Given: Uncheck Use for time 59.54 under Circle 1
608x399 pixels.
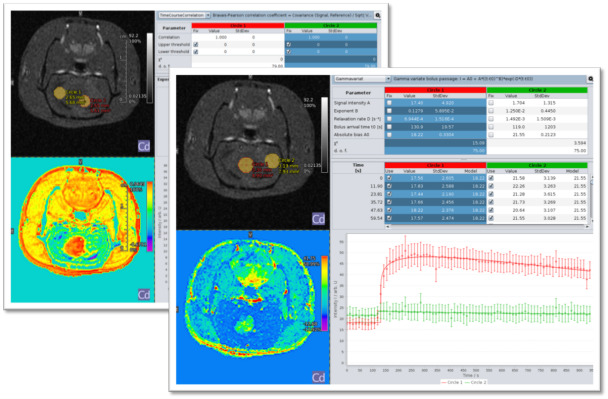Looking at the screenshot, I should (389, 218).
